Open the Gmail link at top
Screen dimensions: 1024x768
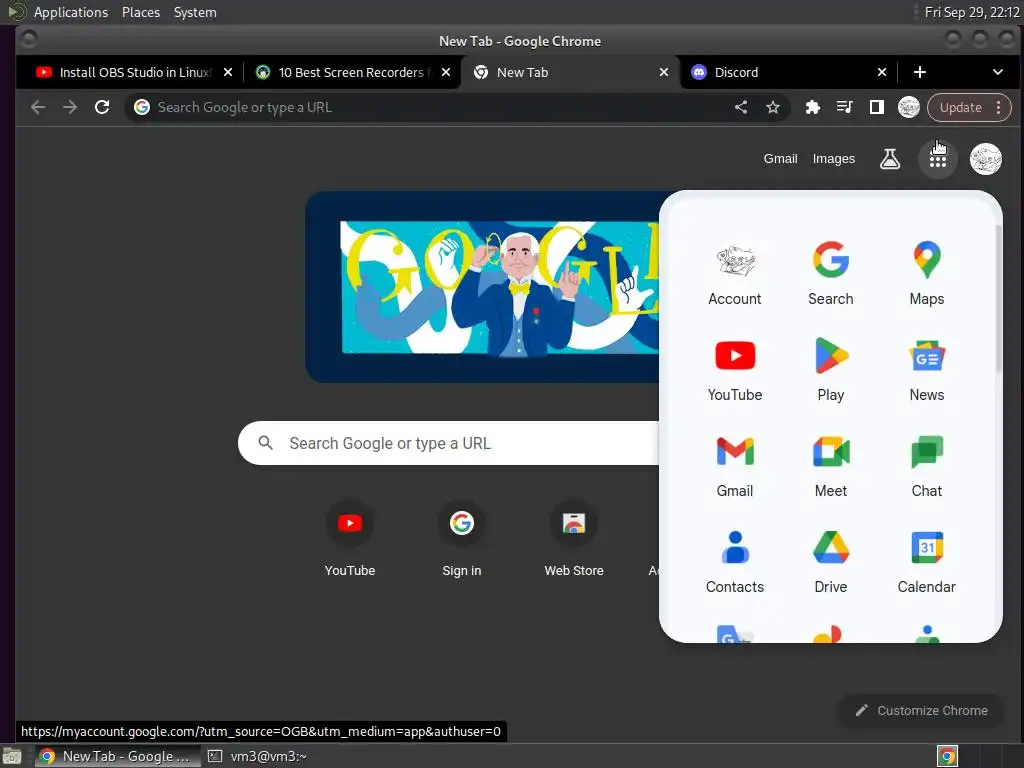(x=780, y=159)
